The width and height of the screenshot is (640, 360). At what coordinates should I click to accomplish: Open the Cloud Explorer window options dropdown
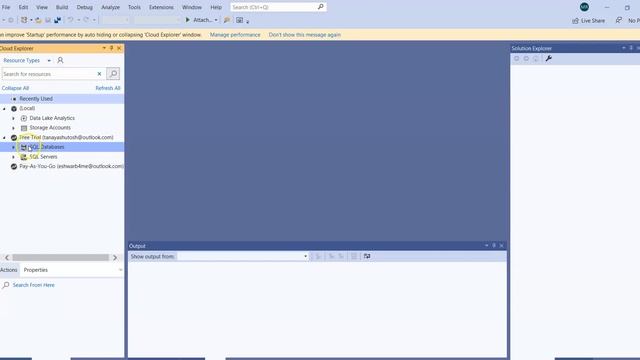104,48
